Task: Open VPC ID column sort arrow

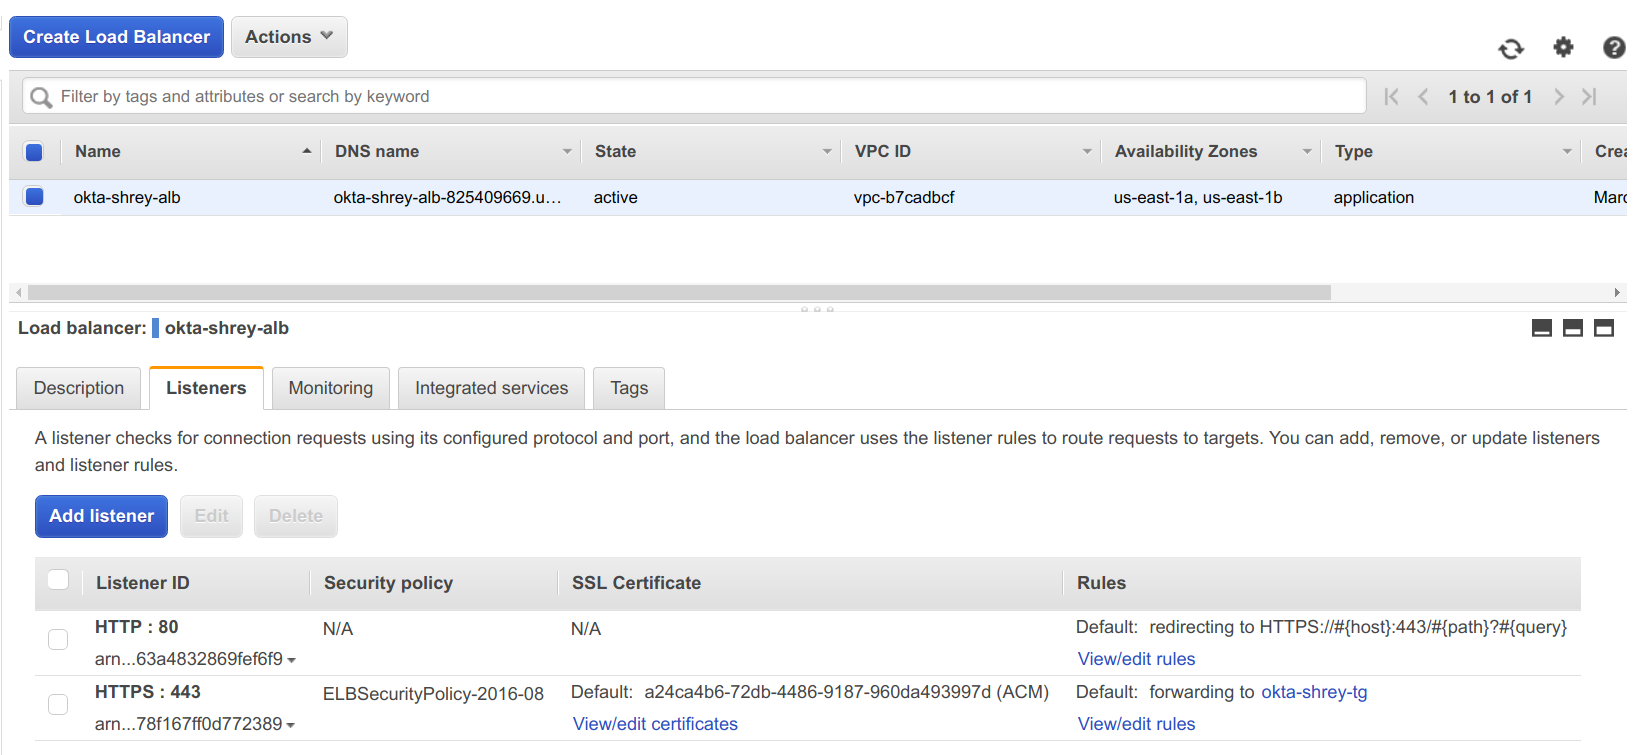Action: point(1087,152)
